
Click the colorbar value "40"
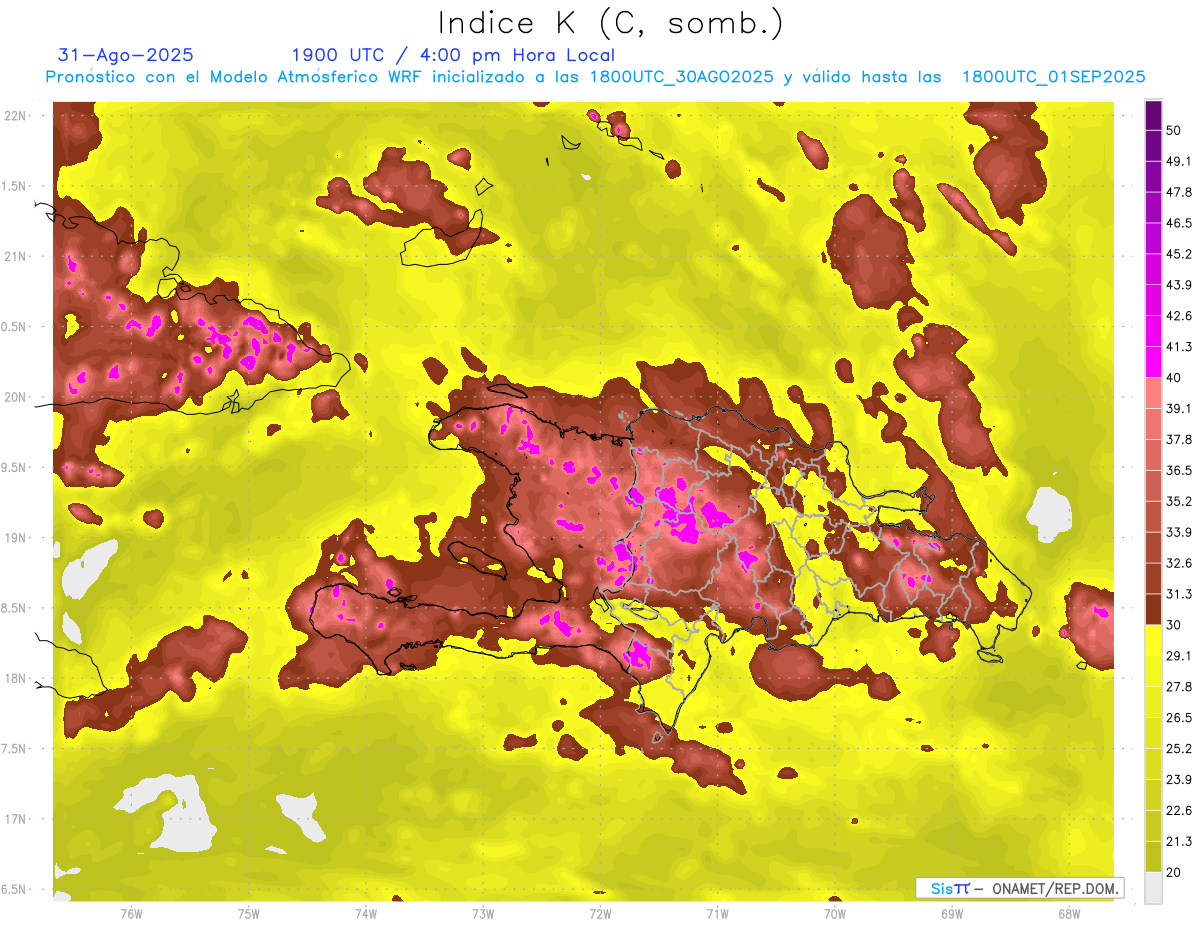1174,378
